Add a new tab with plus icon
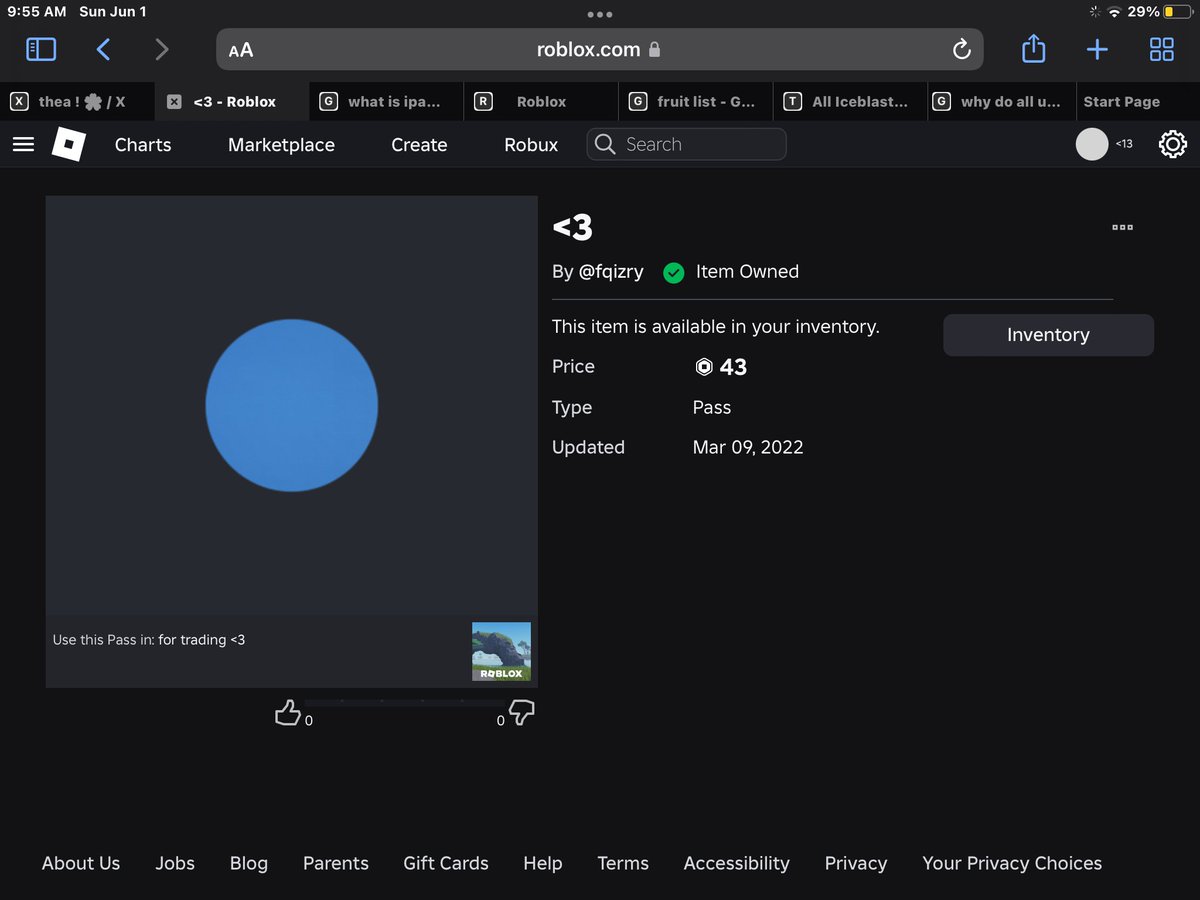1200x900 pixels. (x=1097, y=50)
